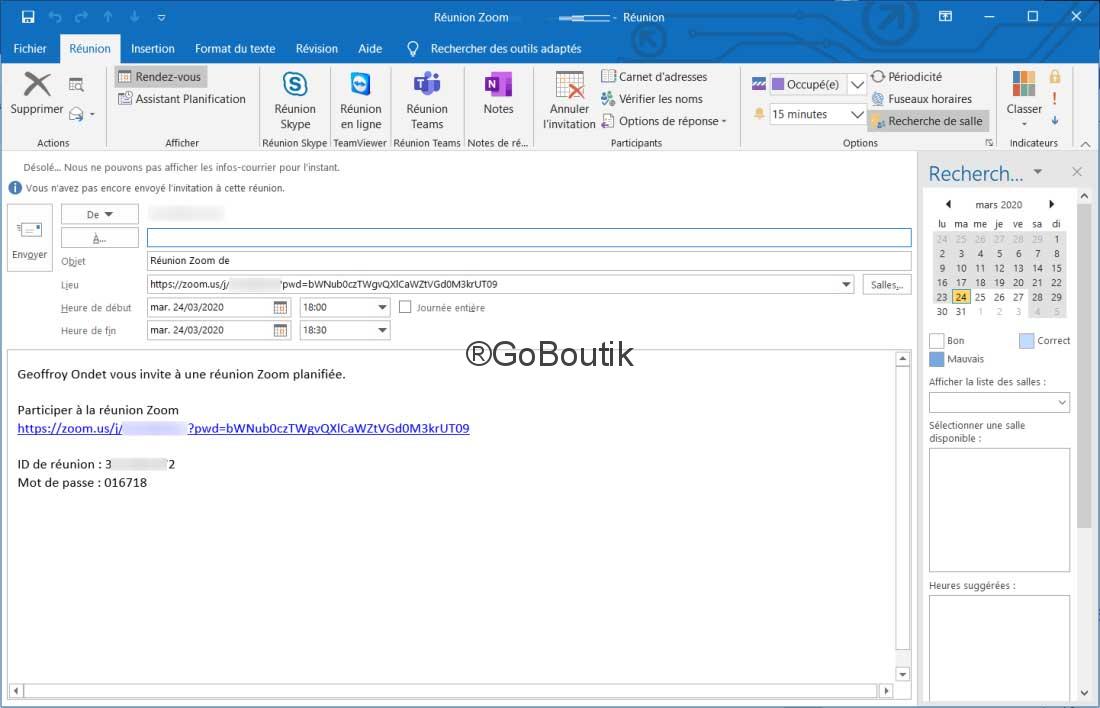The width and height of the screenshot is (1100, 708).
Task: Open end time 18:30 dropdown
Action: pyautogui.click(x=382, y=330)
